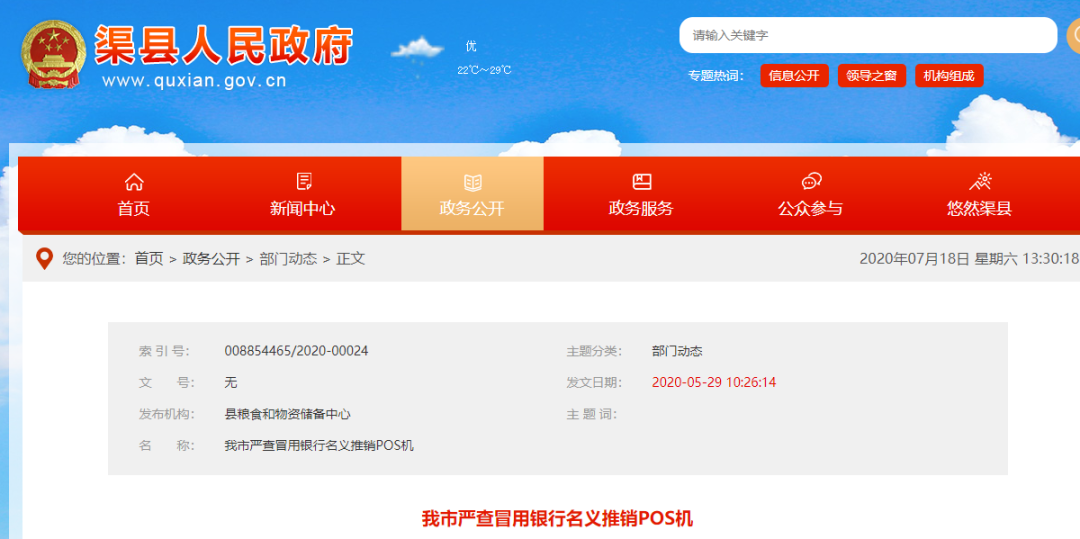
Task: Click the home icon above 首页
Action: point(134,182)
